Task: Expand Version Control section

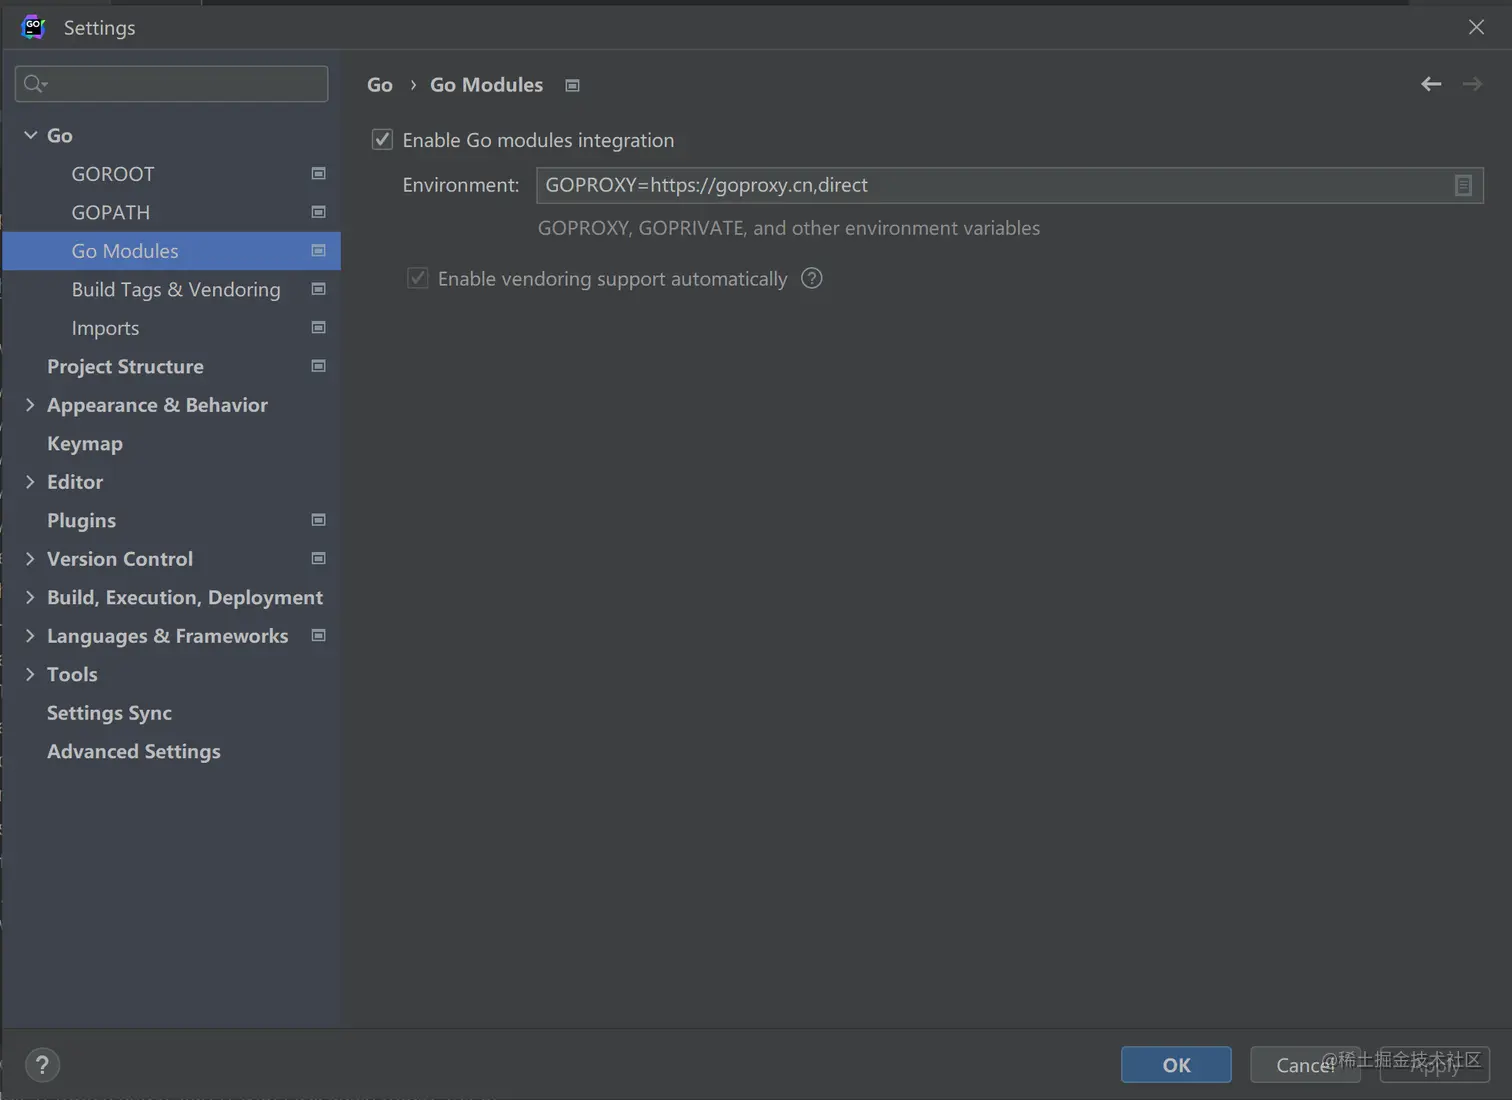Action: pyautogui.click(x=30, y=559)
